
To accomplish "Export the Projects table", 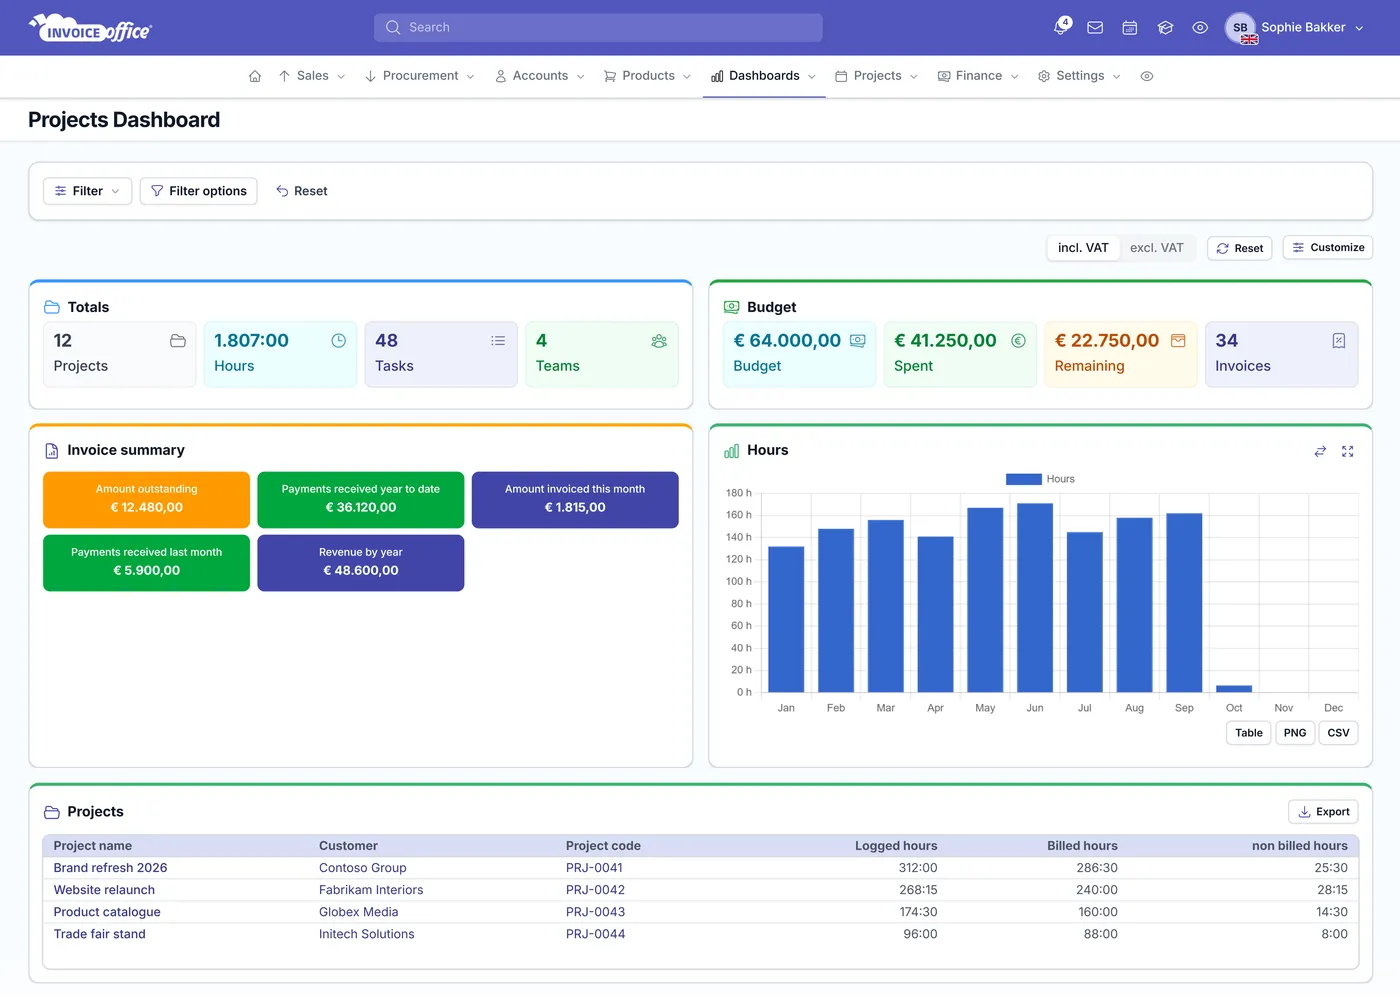I will [x=1323, y=812].
